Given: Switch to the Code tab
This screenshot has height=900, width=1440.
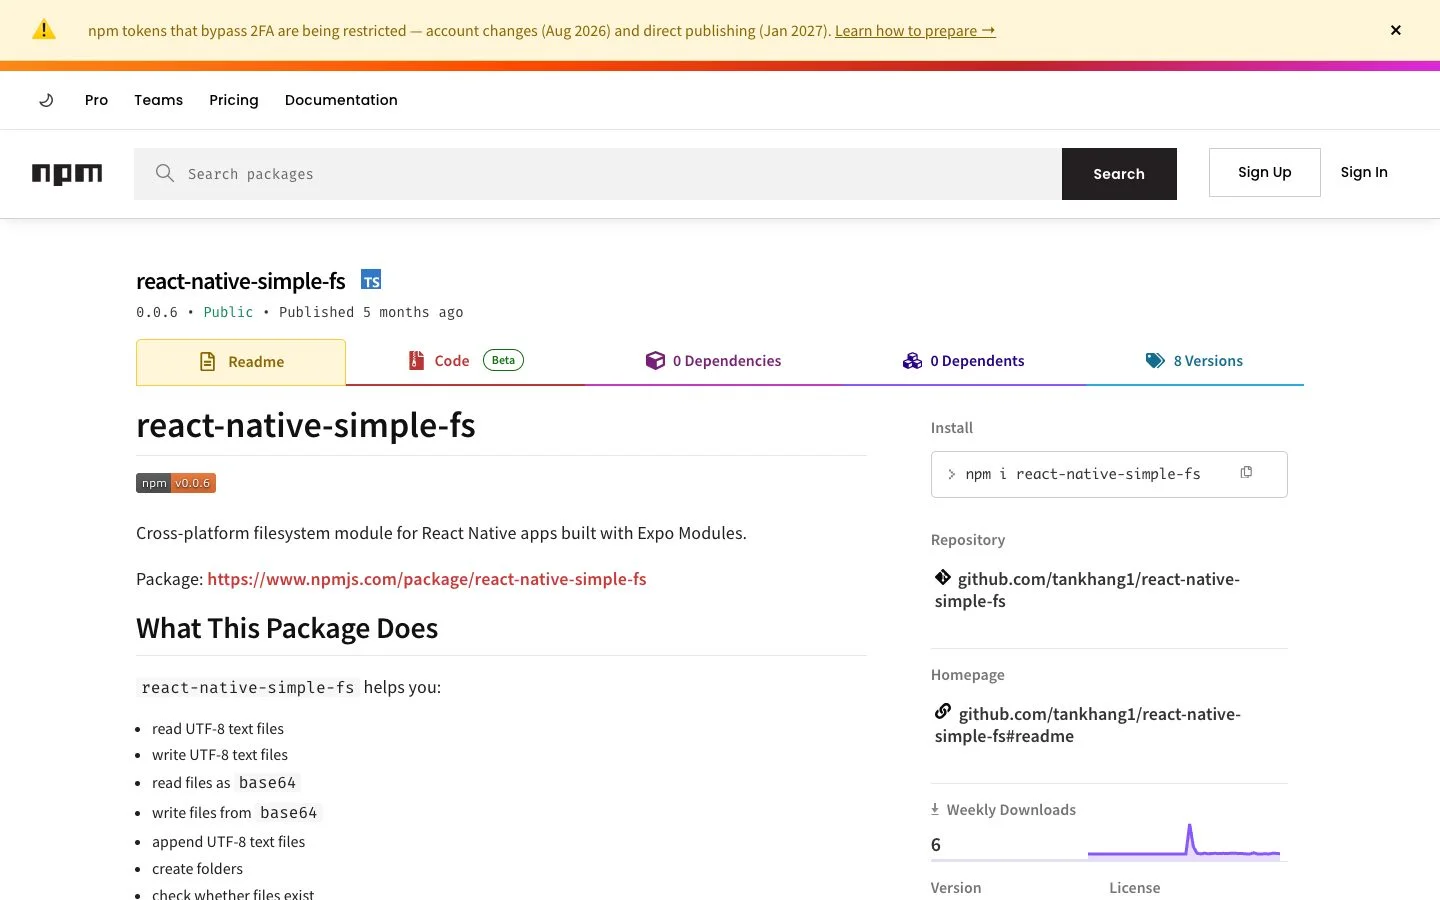Looking at the screenshot, I should point(465,361).
